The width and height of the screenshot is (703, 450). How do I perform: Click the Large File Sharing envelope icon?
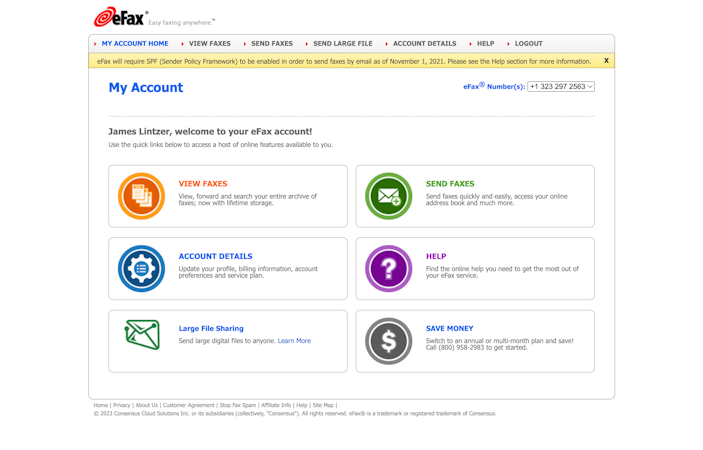tap(142, 334)
